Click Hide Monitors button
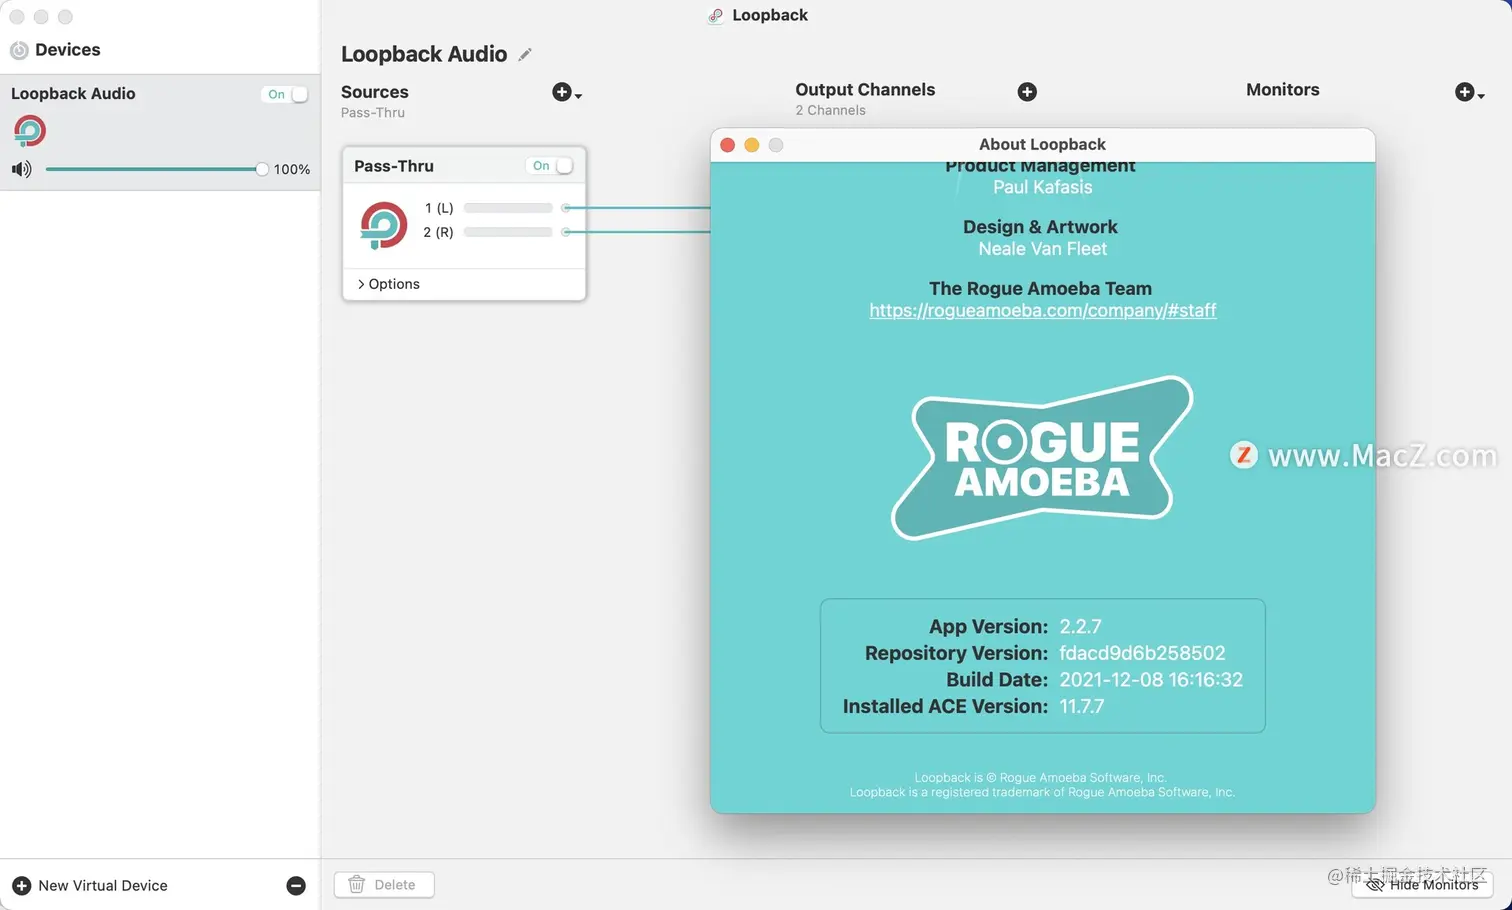Viewport: 1512px width, 910px height. (1422, 885)
